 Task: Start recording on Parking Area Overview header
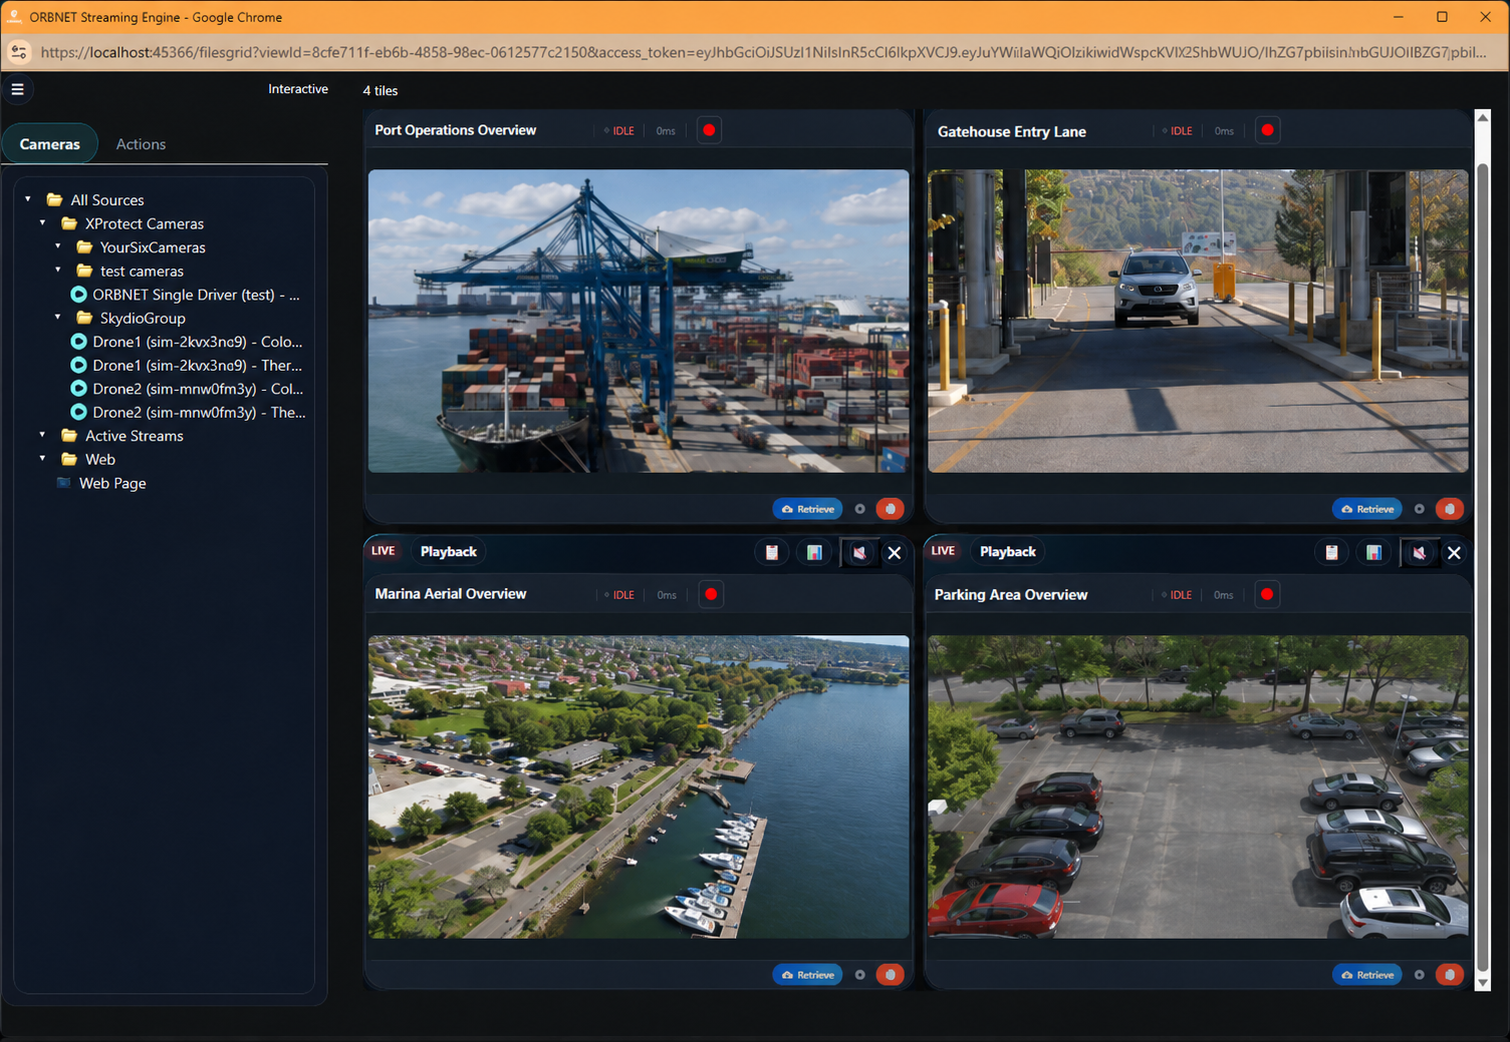[1267, 594]
